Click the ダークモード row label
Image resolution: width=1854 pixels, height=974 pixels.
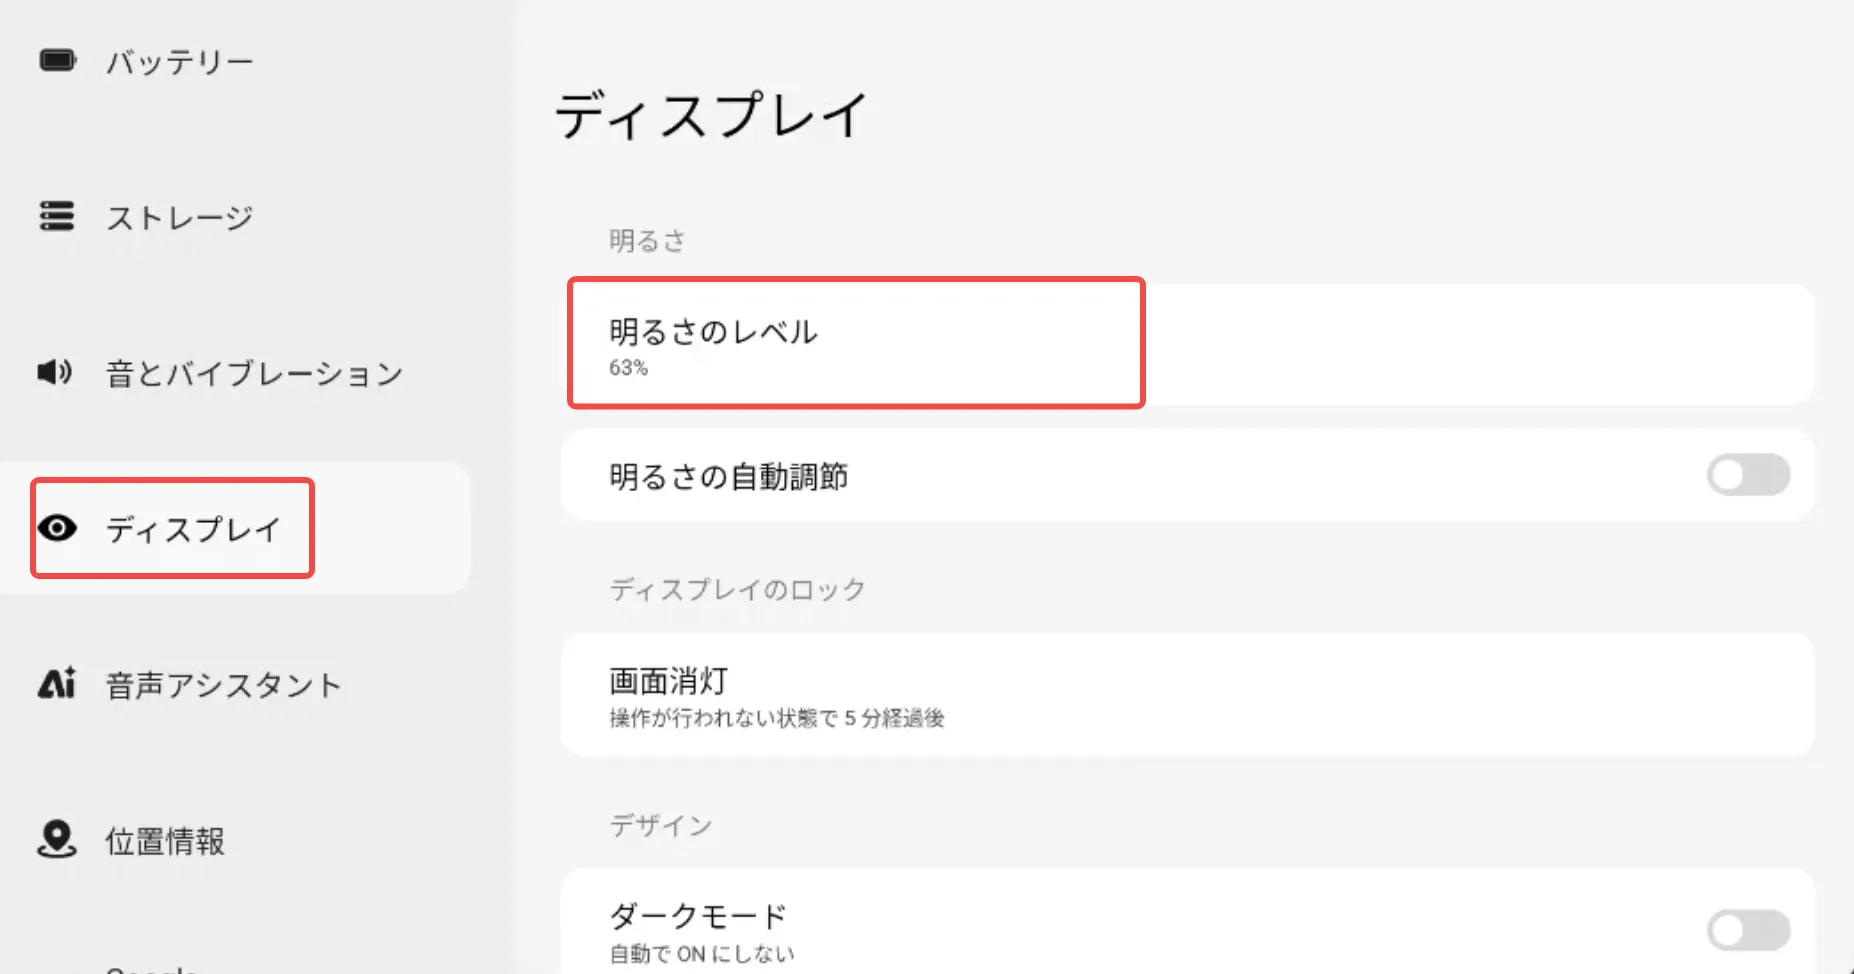point(698,916)
